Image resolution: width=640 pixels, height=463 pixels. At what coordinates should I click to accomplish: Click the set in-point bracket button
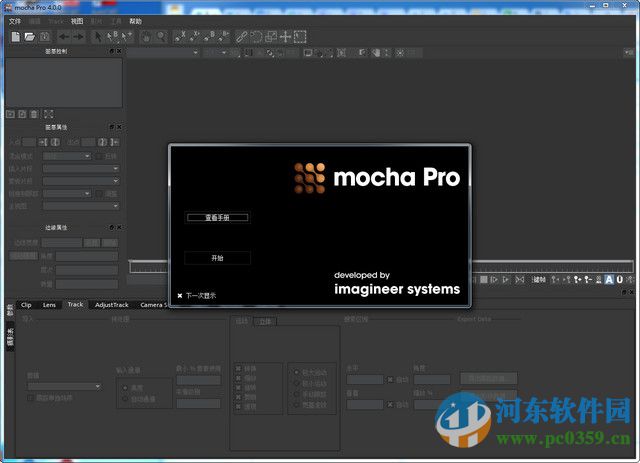pyautogui.click(x=43, y=142)
